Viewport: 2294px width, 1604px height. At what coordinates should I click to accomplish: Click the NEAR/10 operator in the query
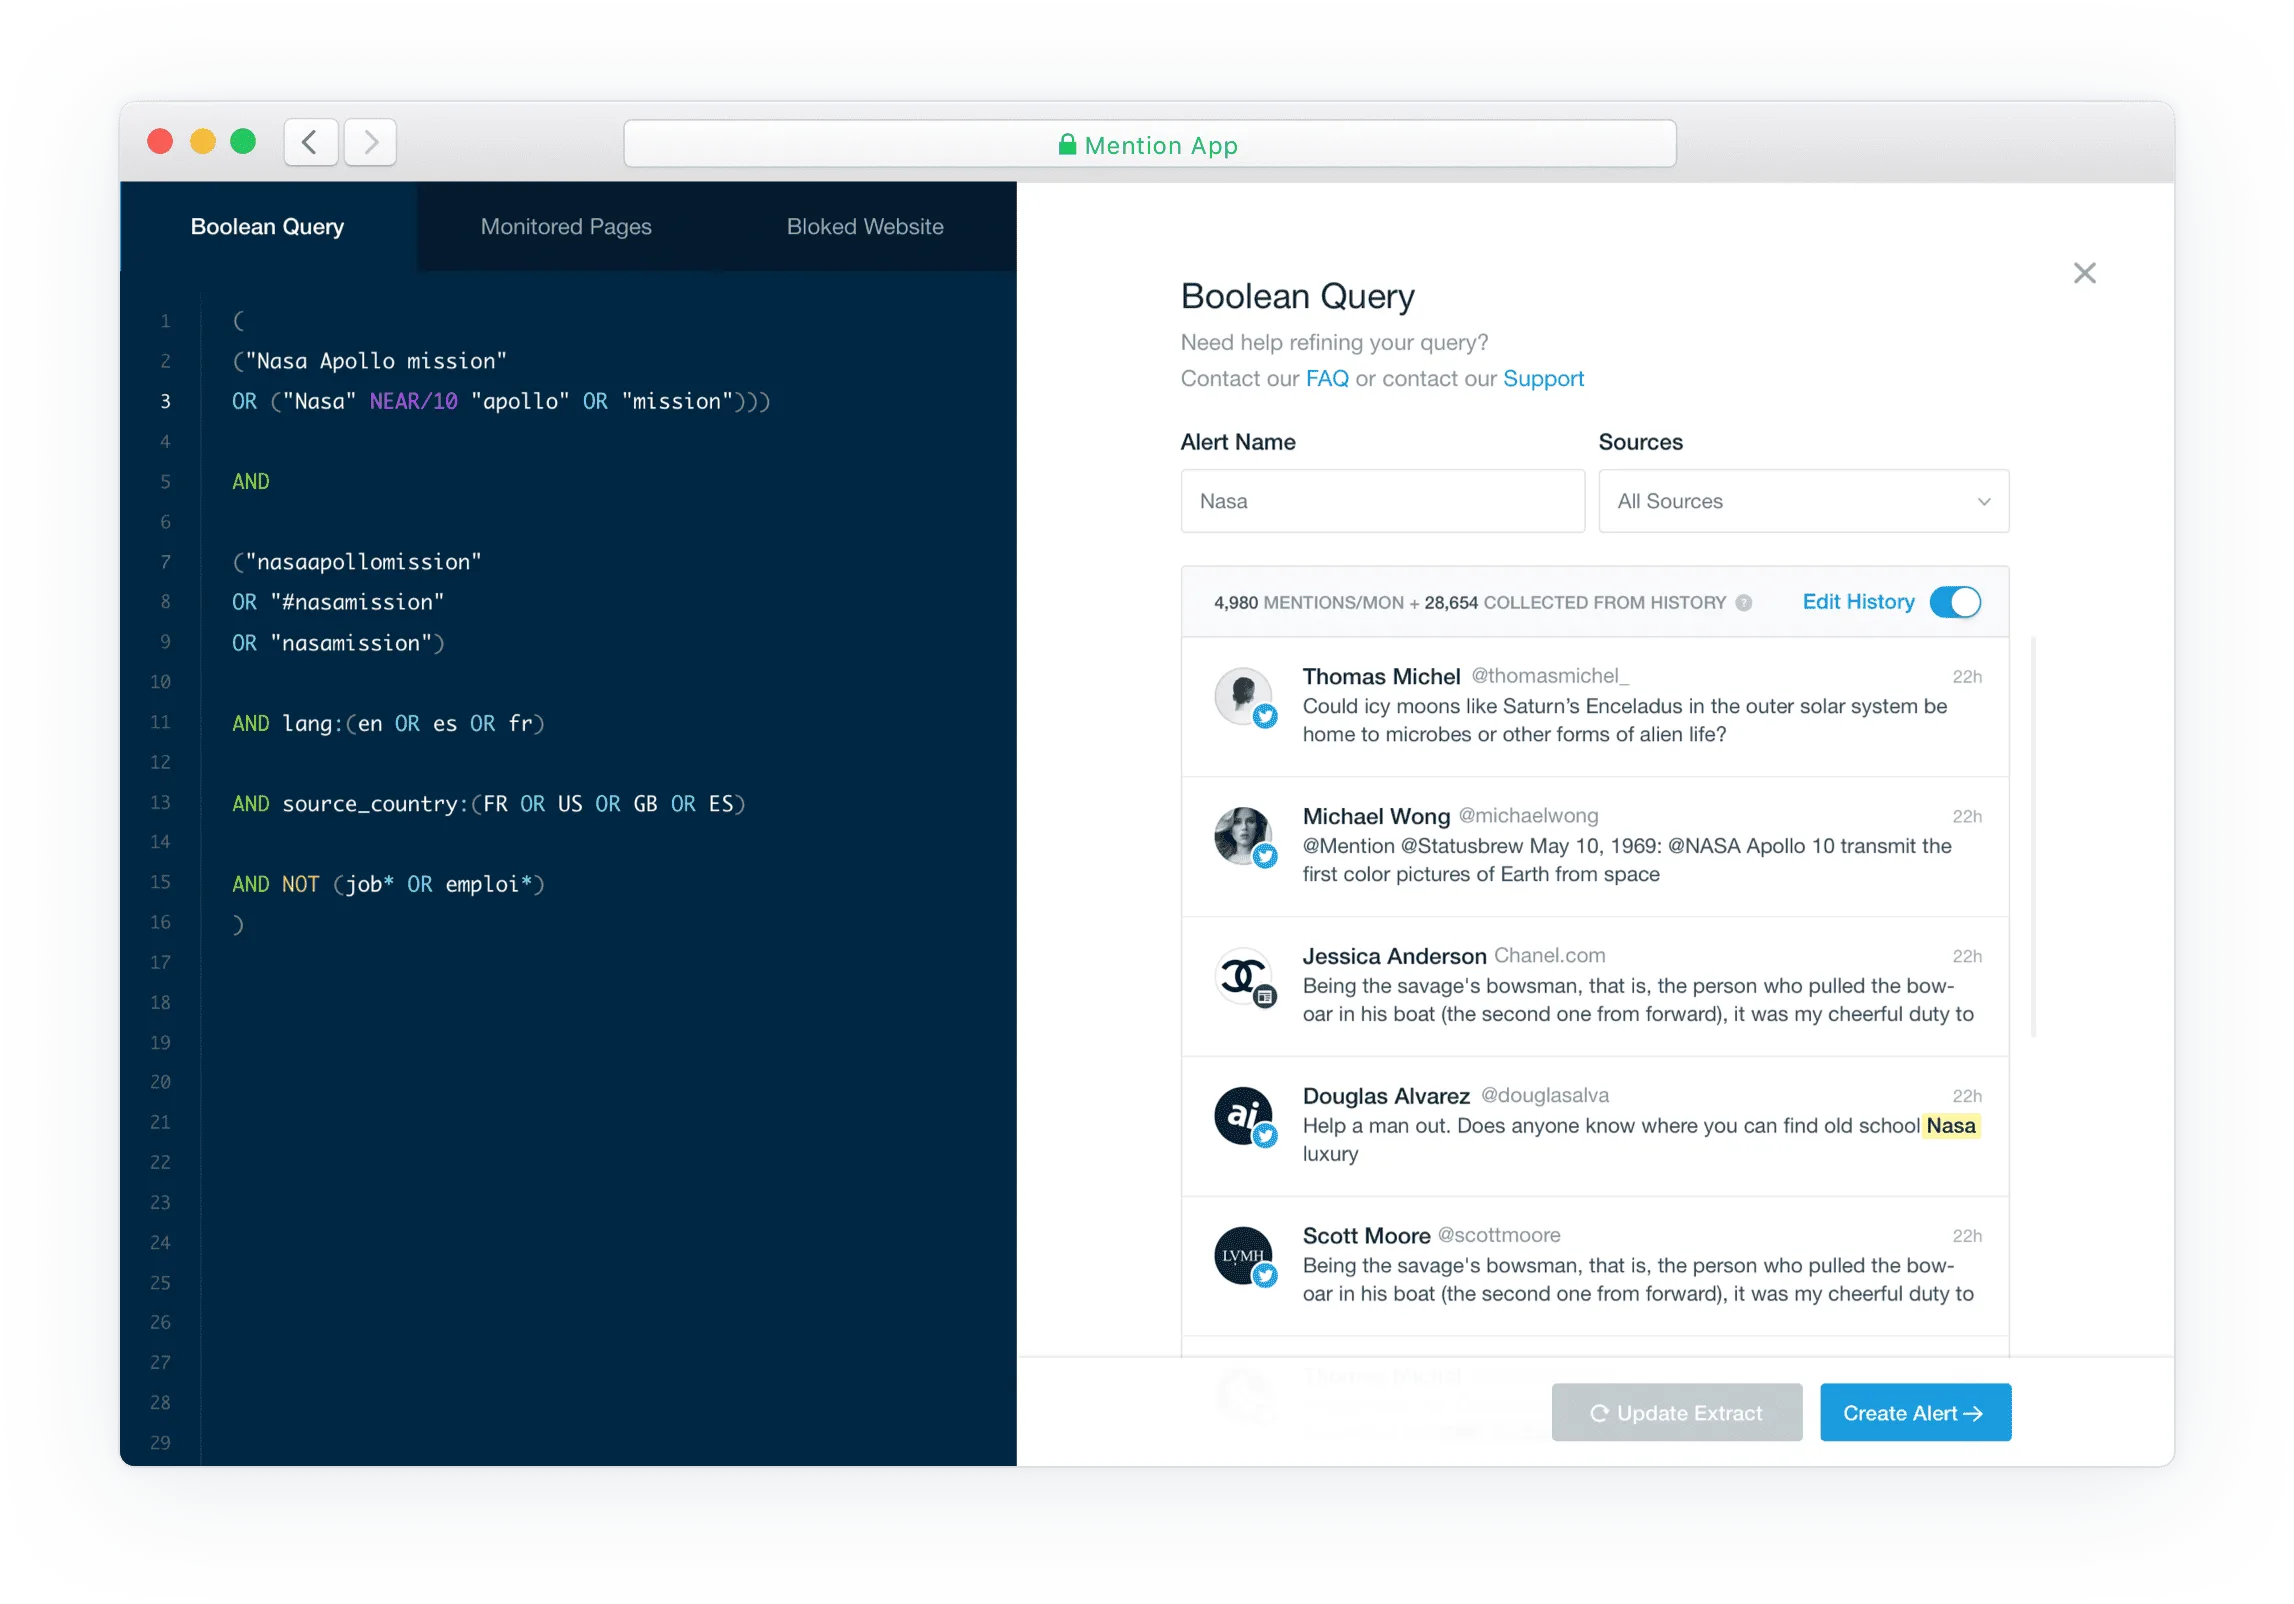[413, 402]
